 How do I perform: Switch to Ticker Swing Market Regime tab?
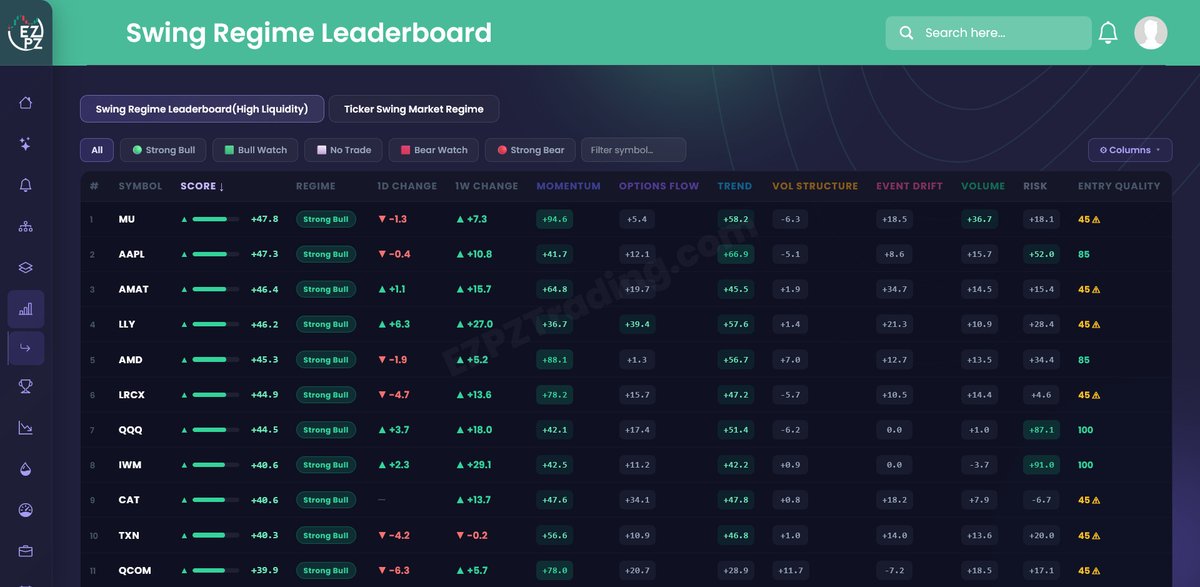(414, 109)
